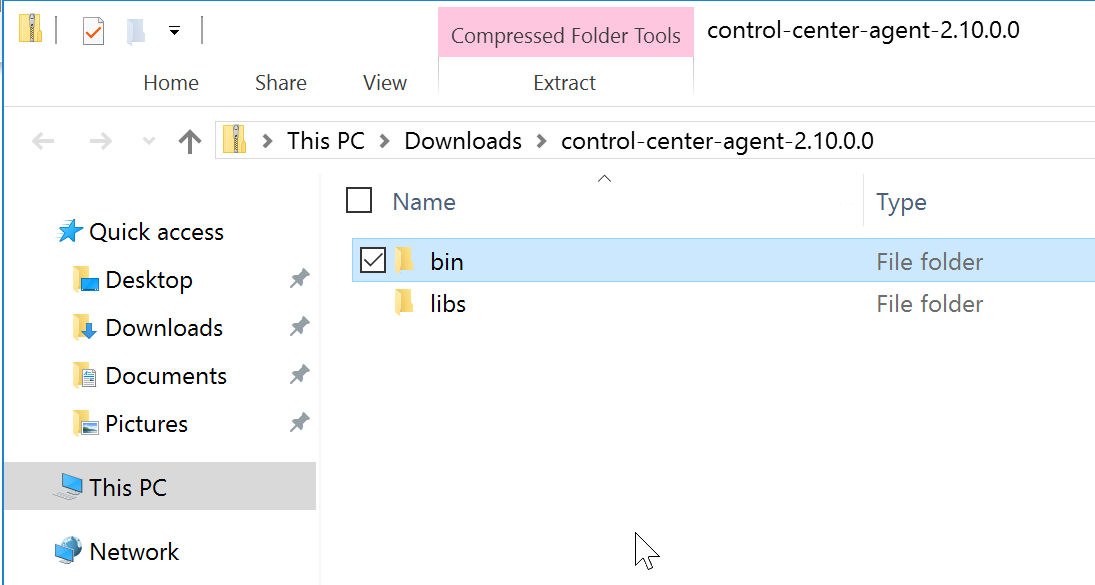Screen dimensions: 1095x585
Task: Click the Name column header to reverse sorting
Action: tap(422, 201)
